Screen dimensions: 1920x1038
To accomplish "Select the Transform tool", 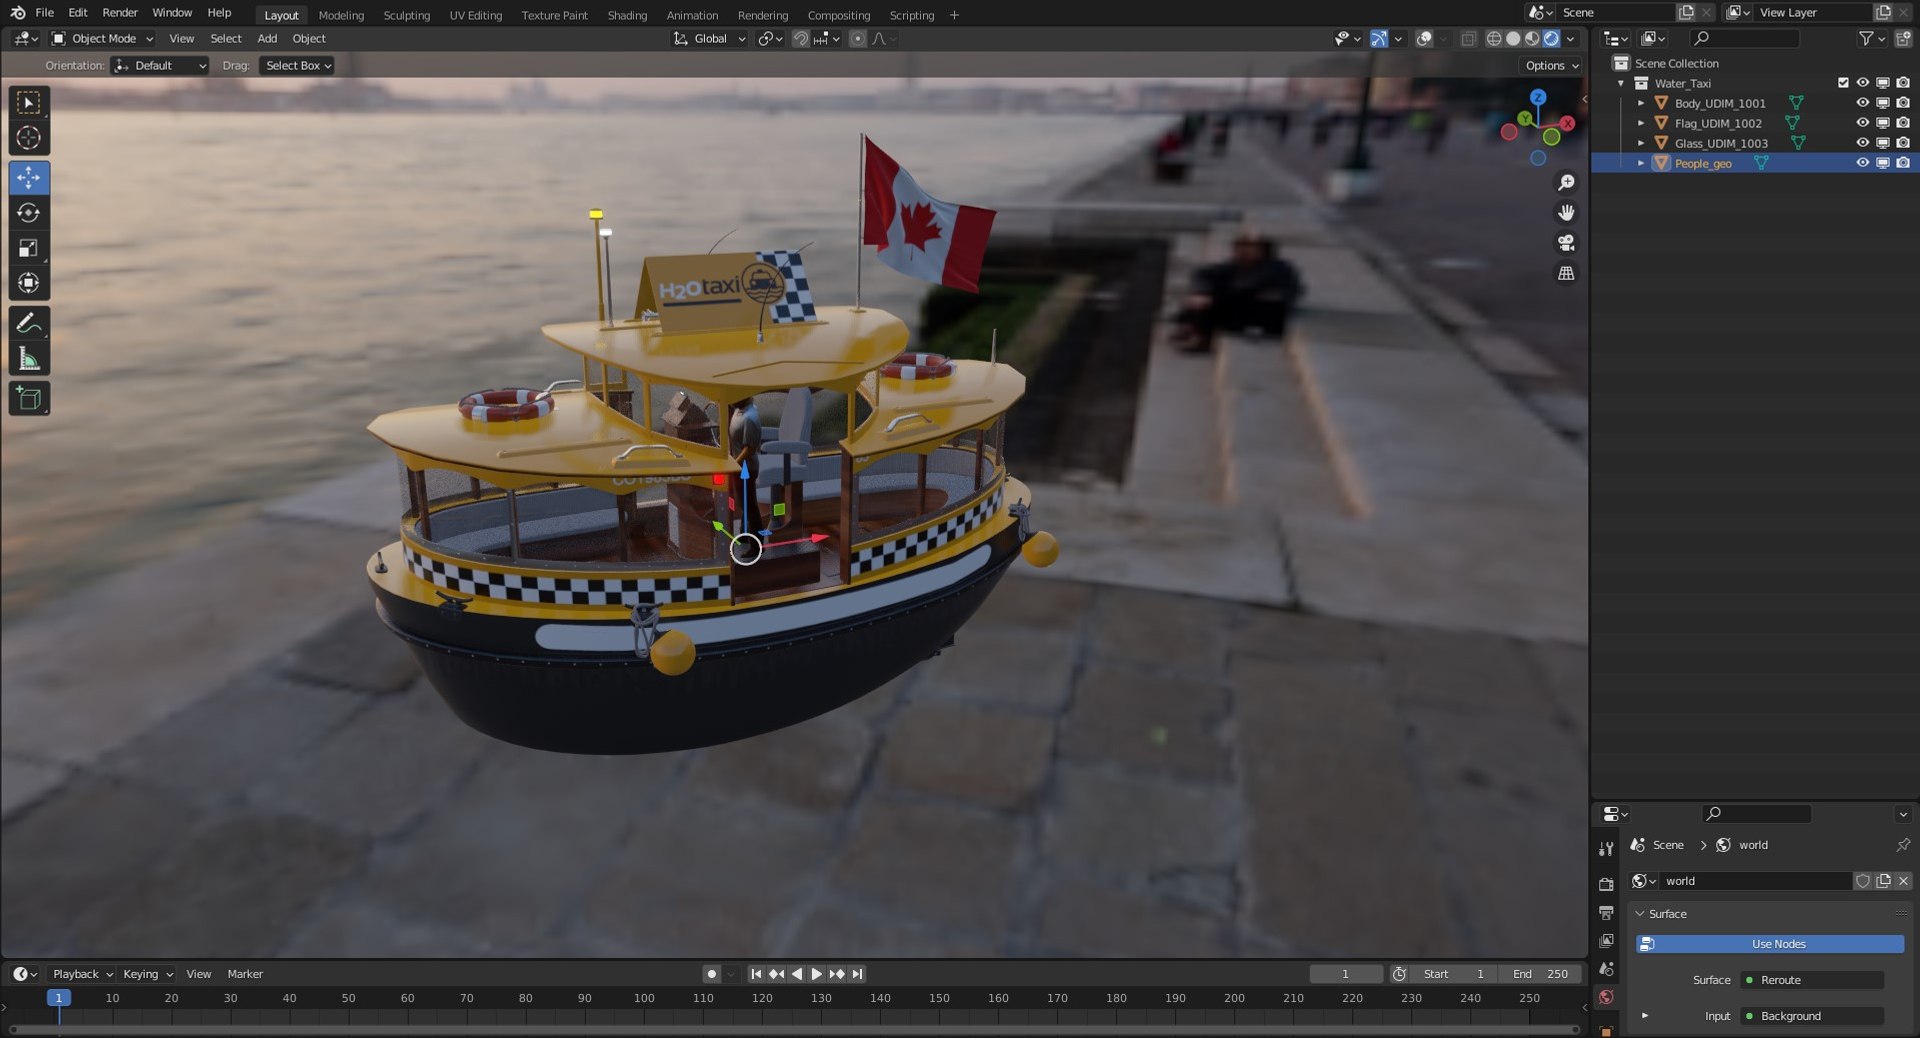I will (x=29, y=283).
